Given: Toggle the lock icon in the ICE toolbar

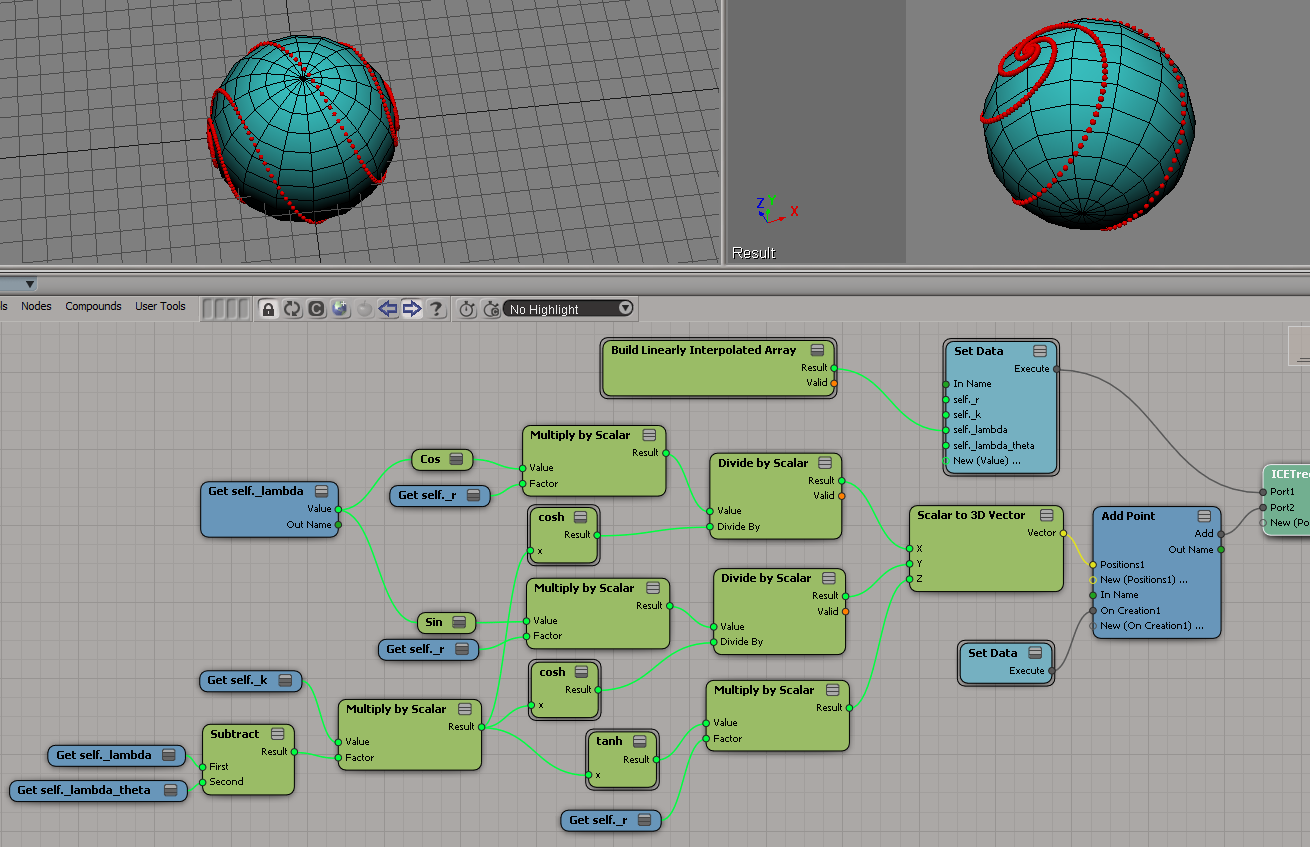Looking at the screenshot, I should coord(268,309).
